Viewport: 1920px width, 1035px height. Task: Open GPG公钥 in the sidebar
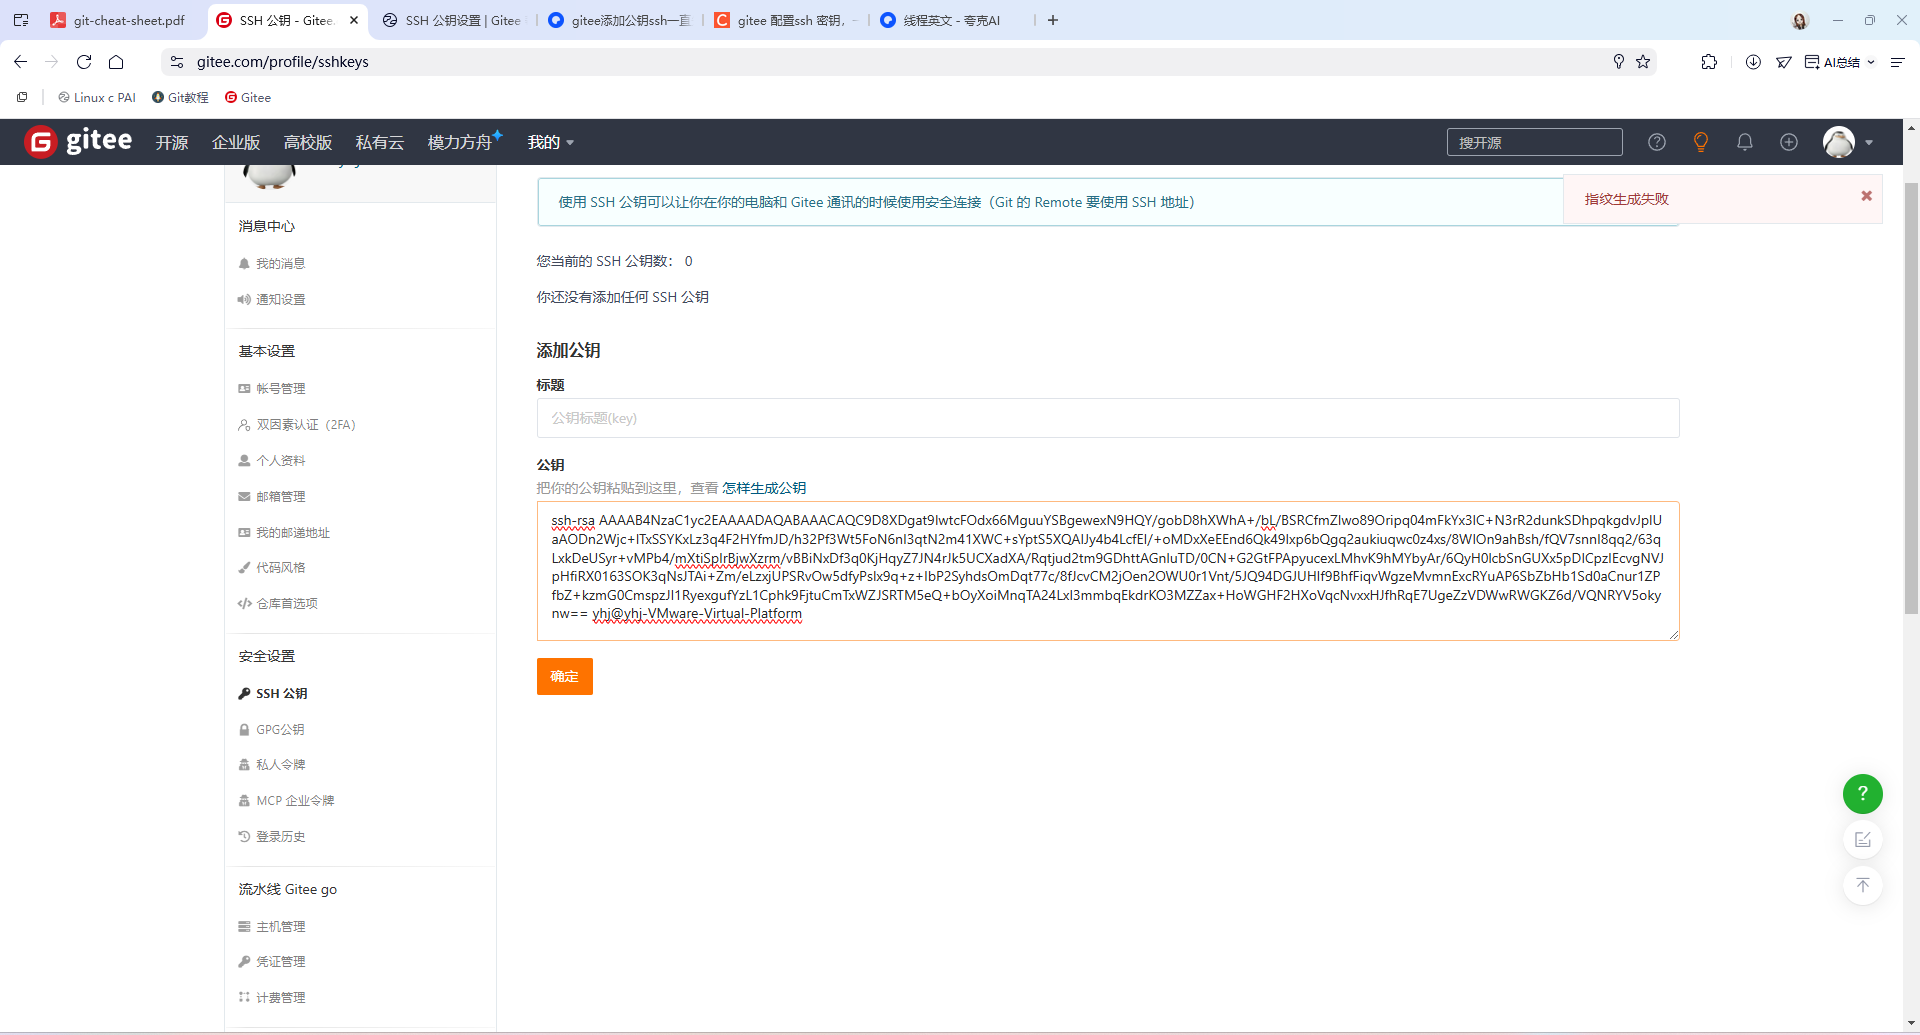(271, 729)
